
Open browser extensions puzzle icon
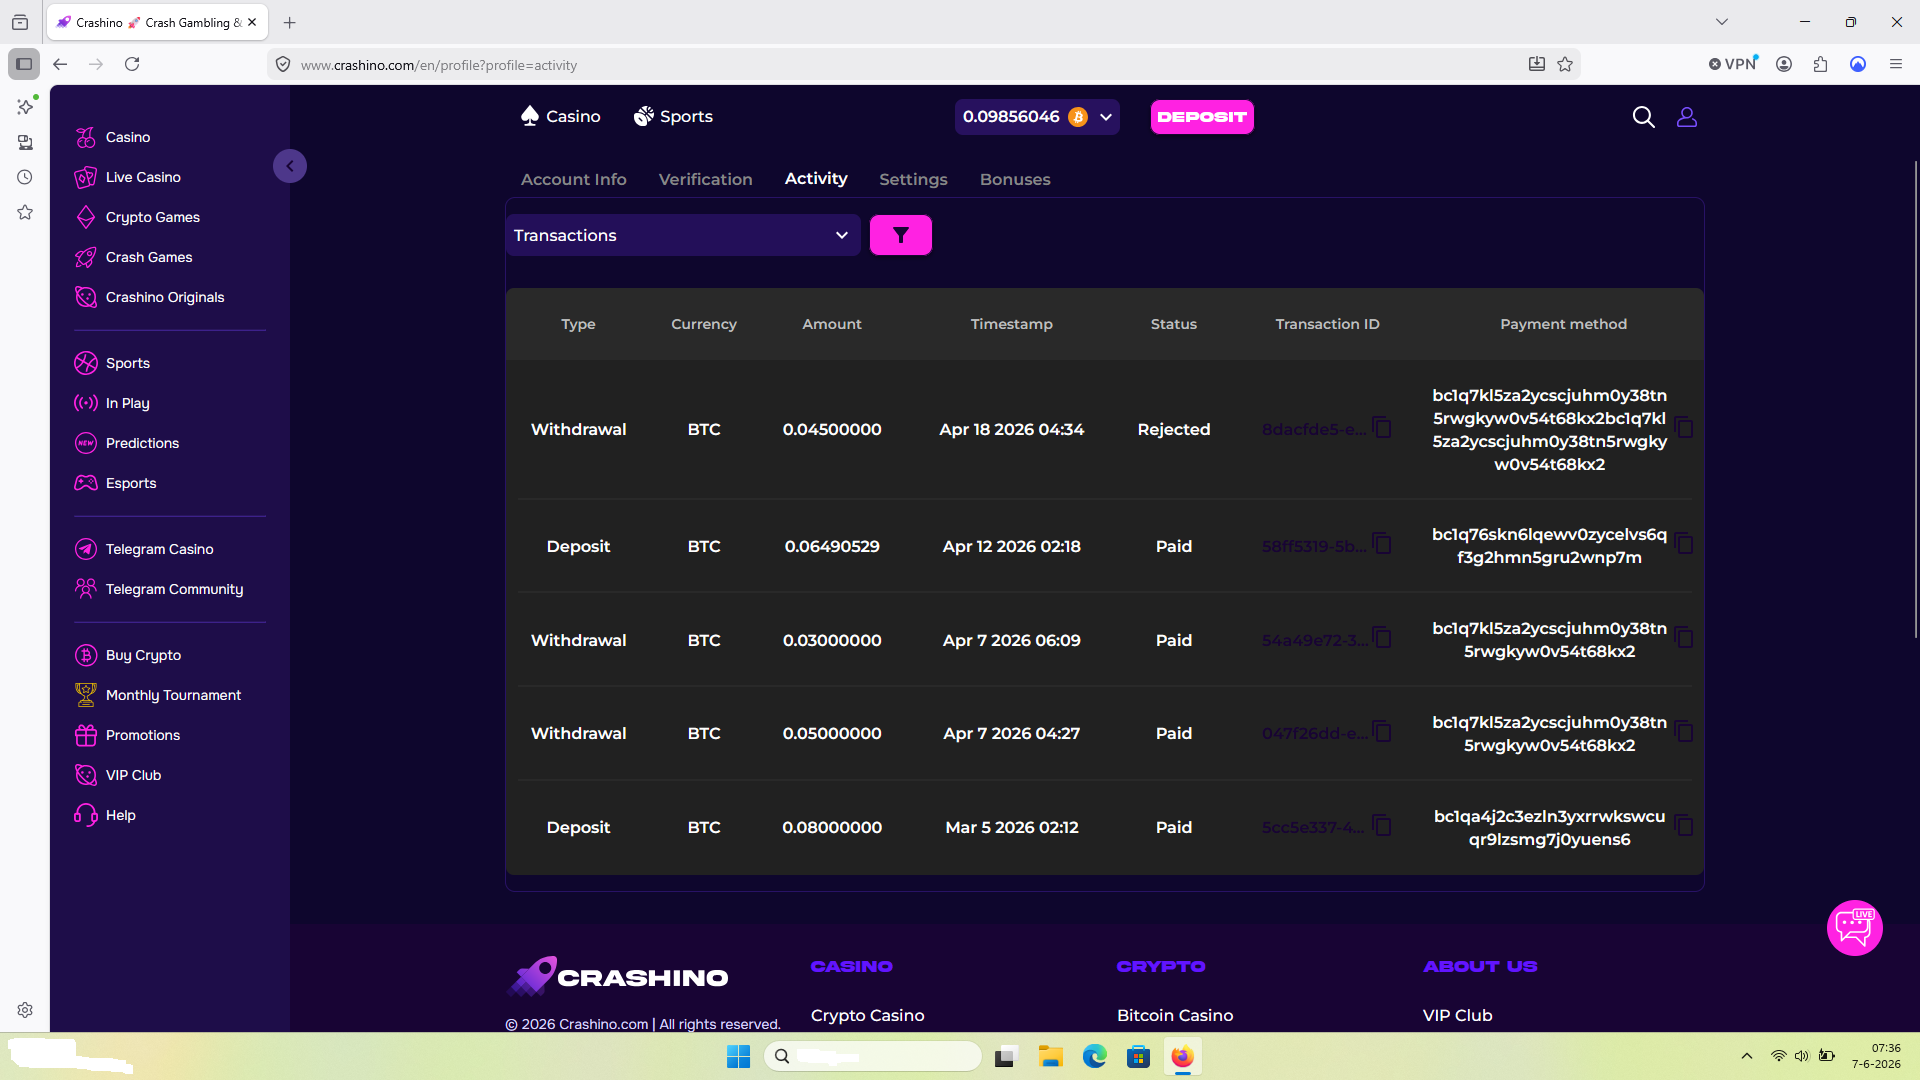[x=1820, y=64]
